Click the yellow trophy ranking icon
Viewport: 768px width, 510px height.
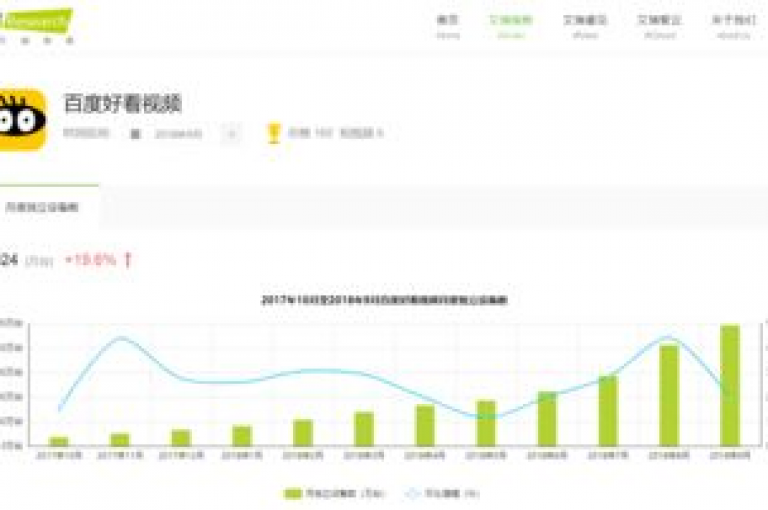(x=273, y=133)
